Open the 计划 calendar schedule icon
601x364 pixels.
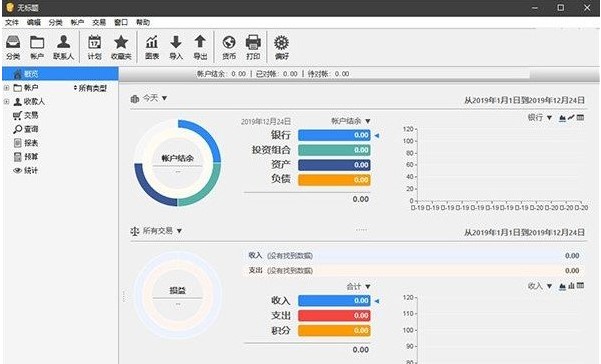pos(94,47)
